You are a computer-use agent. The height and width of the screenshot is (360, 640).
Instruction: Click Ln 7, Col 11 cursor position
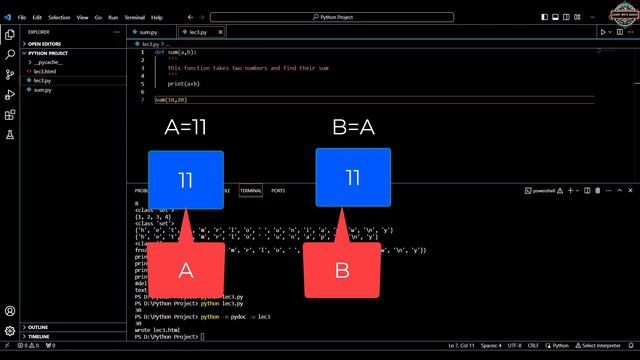[x=461, y=346]
